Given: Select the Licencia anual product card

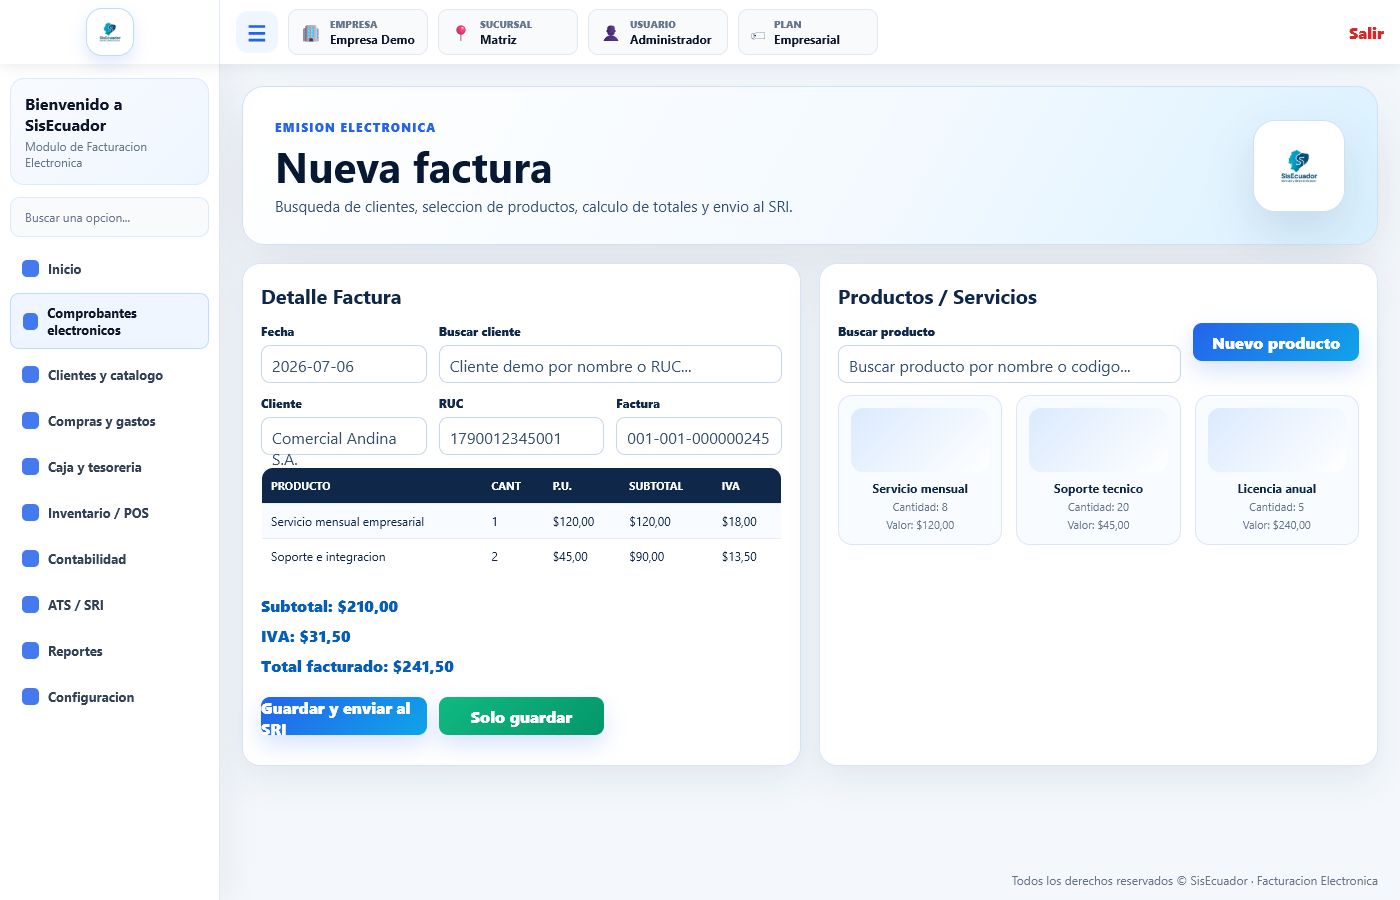Looking at the screenshot, I should click(1277, 470).
